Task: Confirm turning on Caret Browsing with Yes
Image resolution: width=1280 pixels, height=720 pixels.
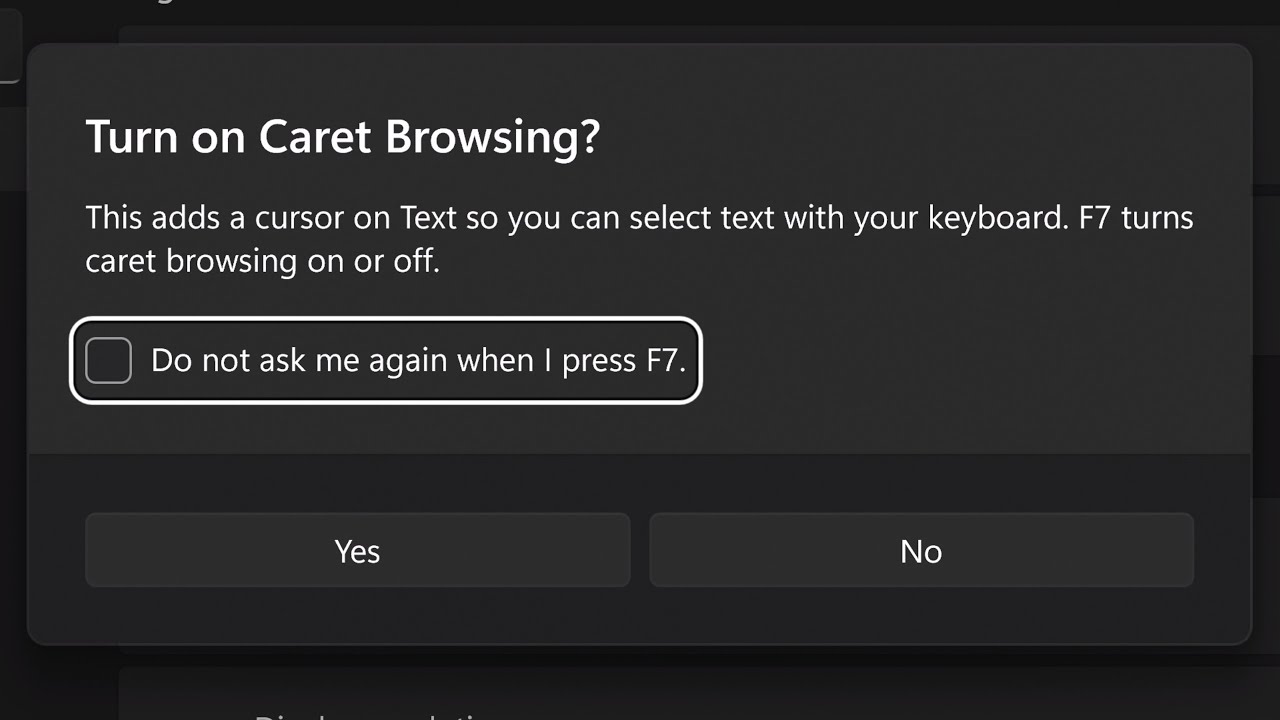Action: click(x=357, y=550)
